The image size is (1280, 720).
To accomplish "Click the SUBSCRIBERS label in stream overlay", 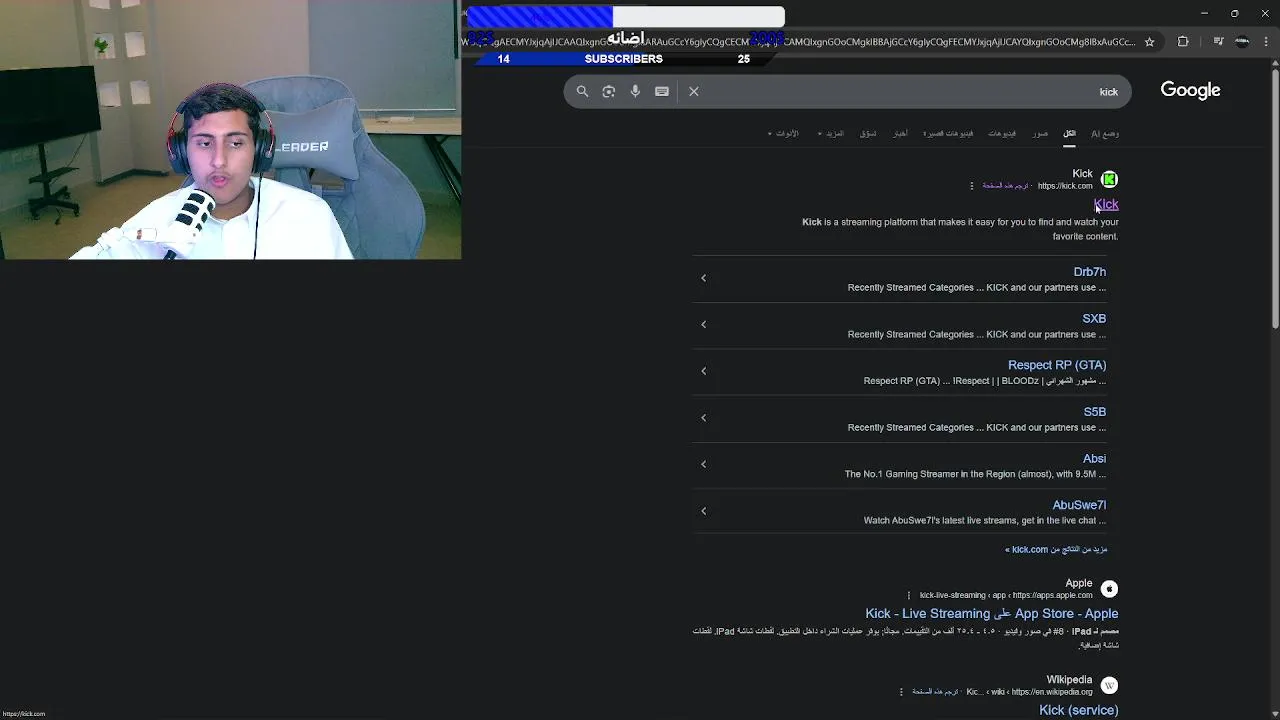I will pyautogui.click(x=623, y=59).
